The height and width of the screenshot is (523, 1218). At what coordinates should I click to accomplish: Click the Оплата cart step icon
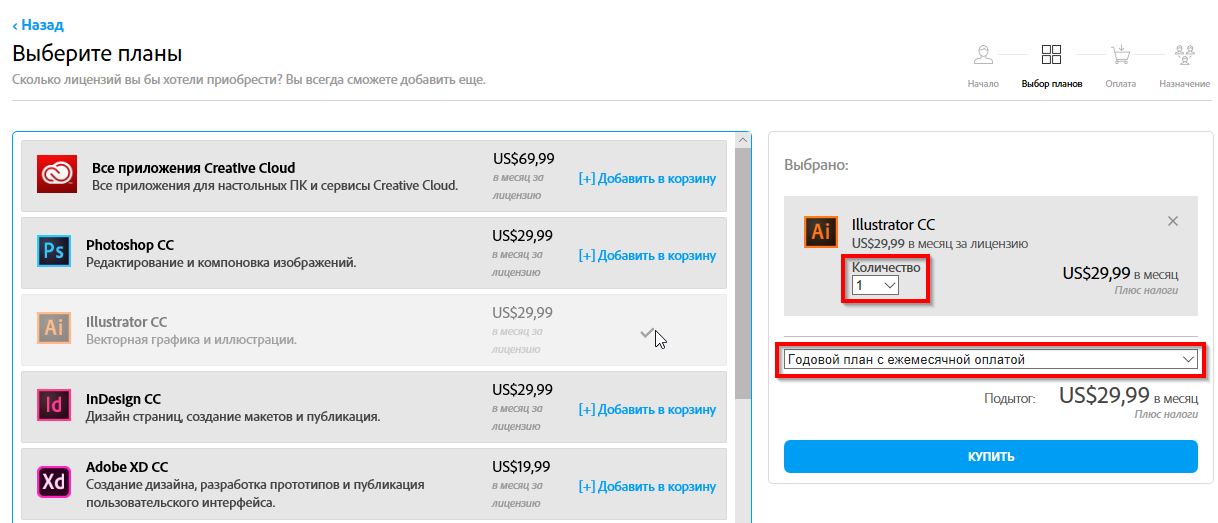tap(1120, 55)
